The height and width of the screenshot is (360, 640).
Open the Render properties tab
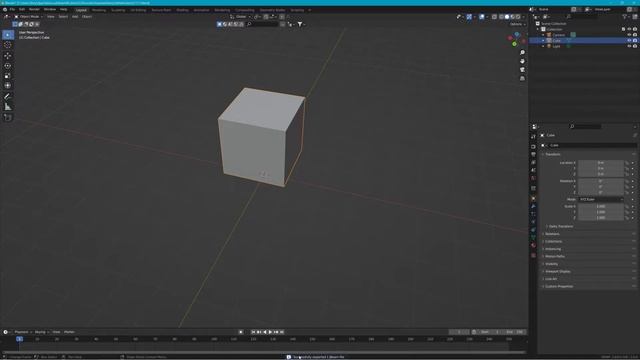click(x=533, y=147)
